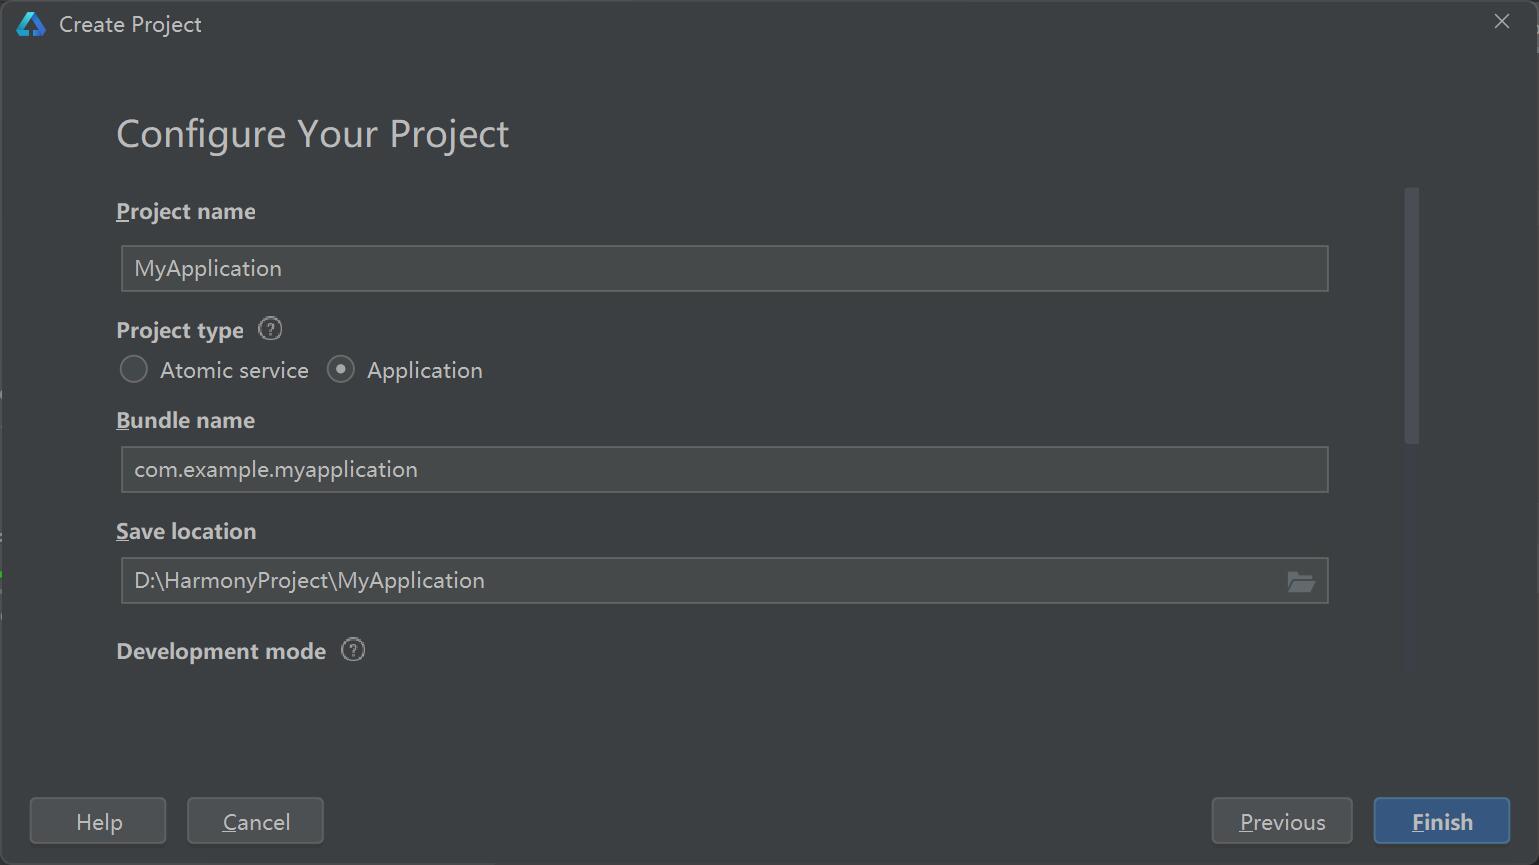This screenshot has width=1539, height=865.
Task: Select the Atomic service radio button
Action: click(134, 370)
